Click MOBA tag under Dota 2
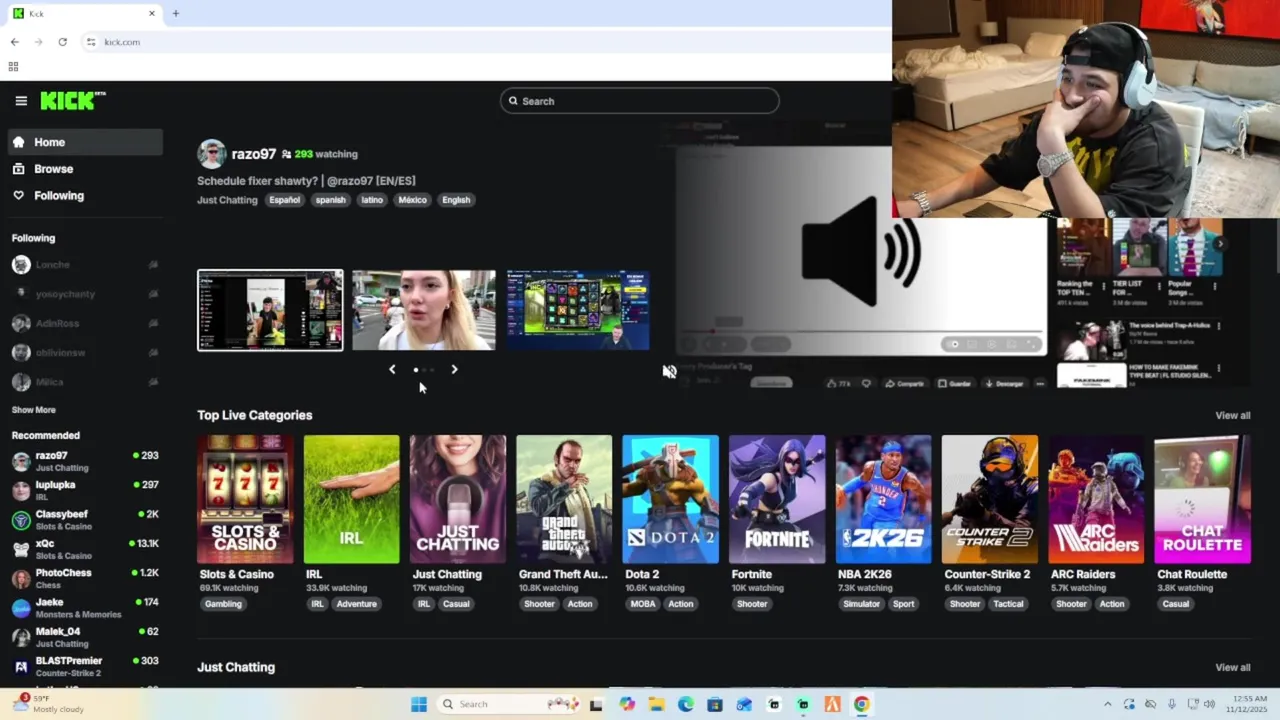Image resolution: width=1280 pixels, height=720 pixels. (643, 604)
